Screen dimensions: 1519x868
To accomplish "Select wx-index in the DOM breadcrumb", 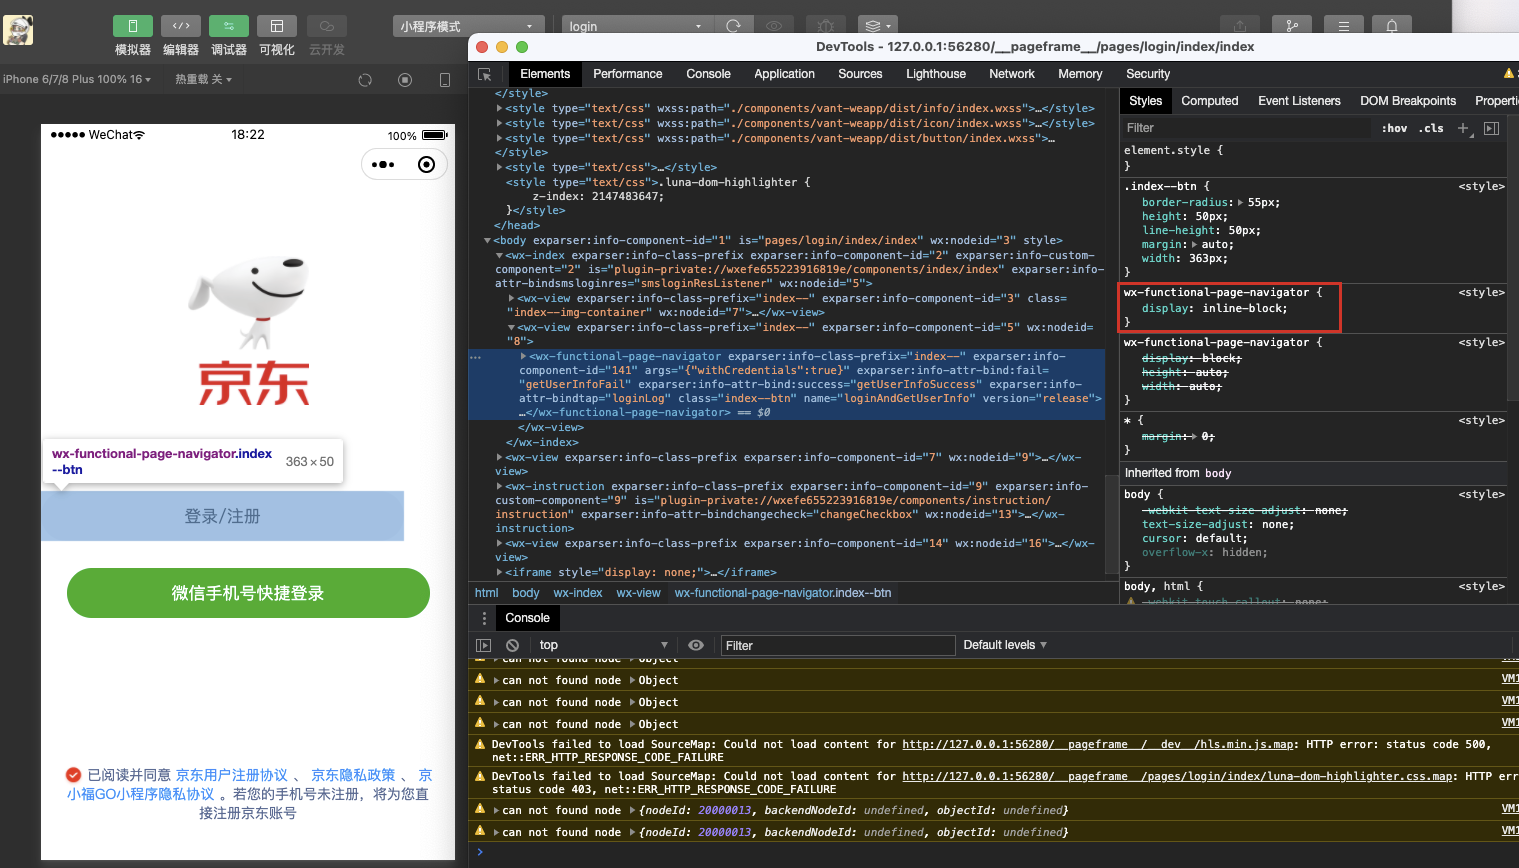I will point(578,593).
